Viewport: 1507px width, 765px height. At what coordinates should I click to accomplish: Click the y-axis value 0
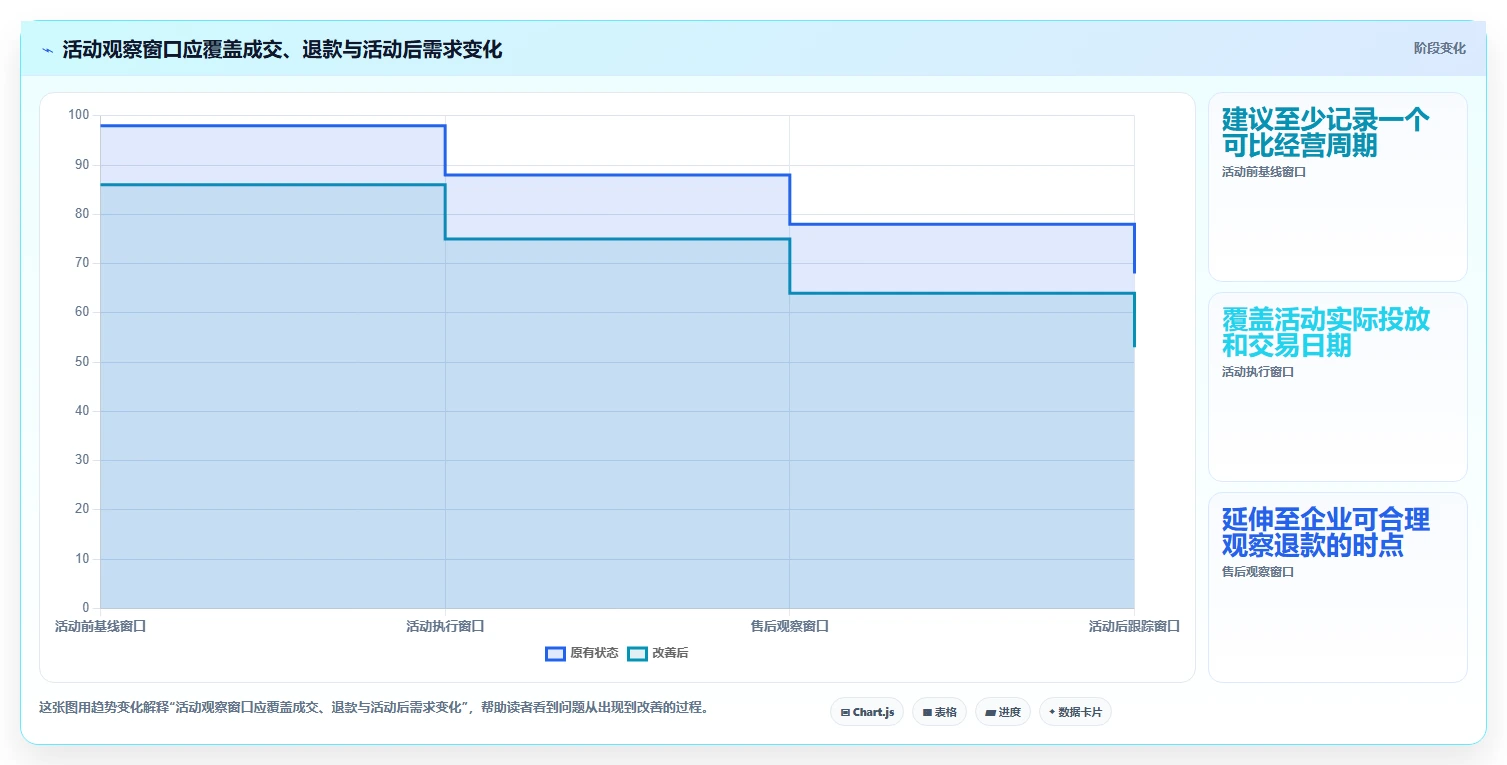[x=85, y=608]
